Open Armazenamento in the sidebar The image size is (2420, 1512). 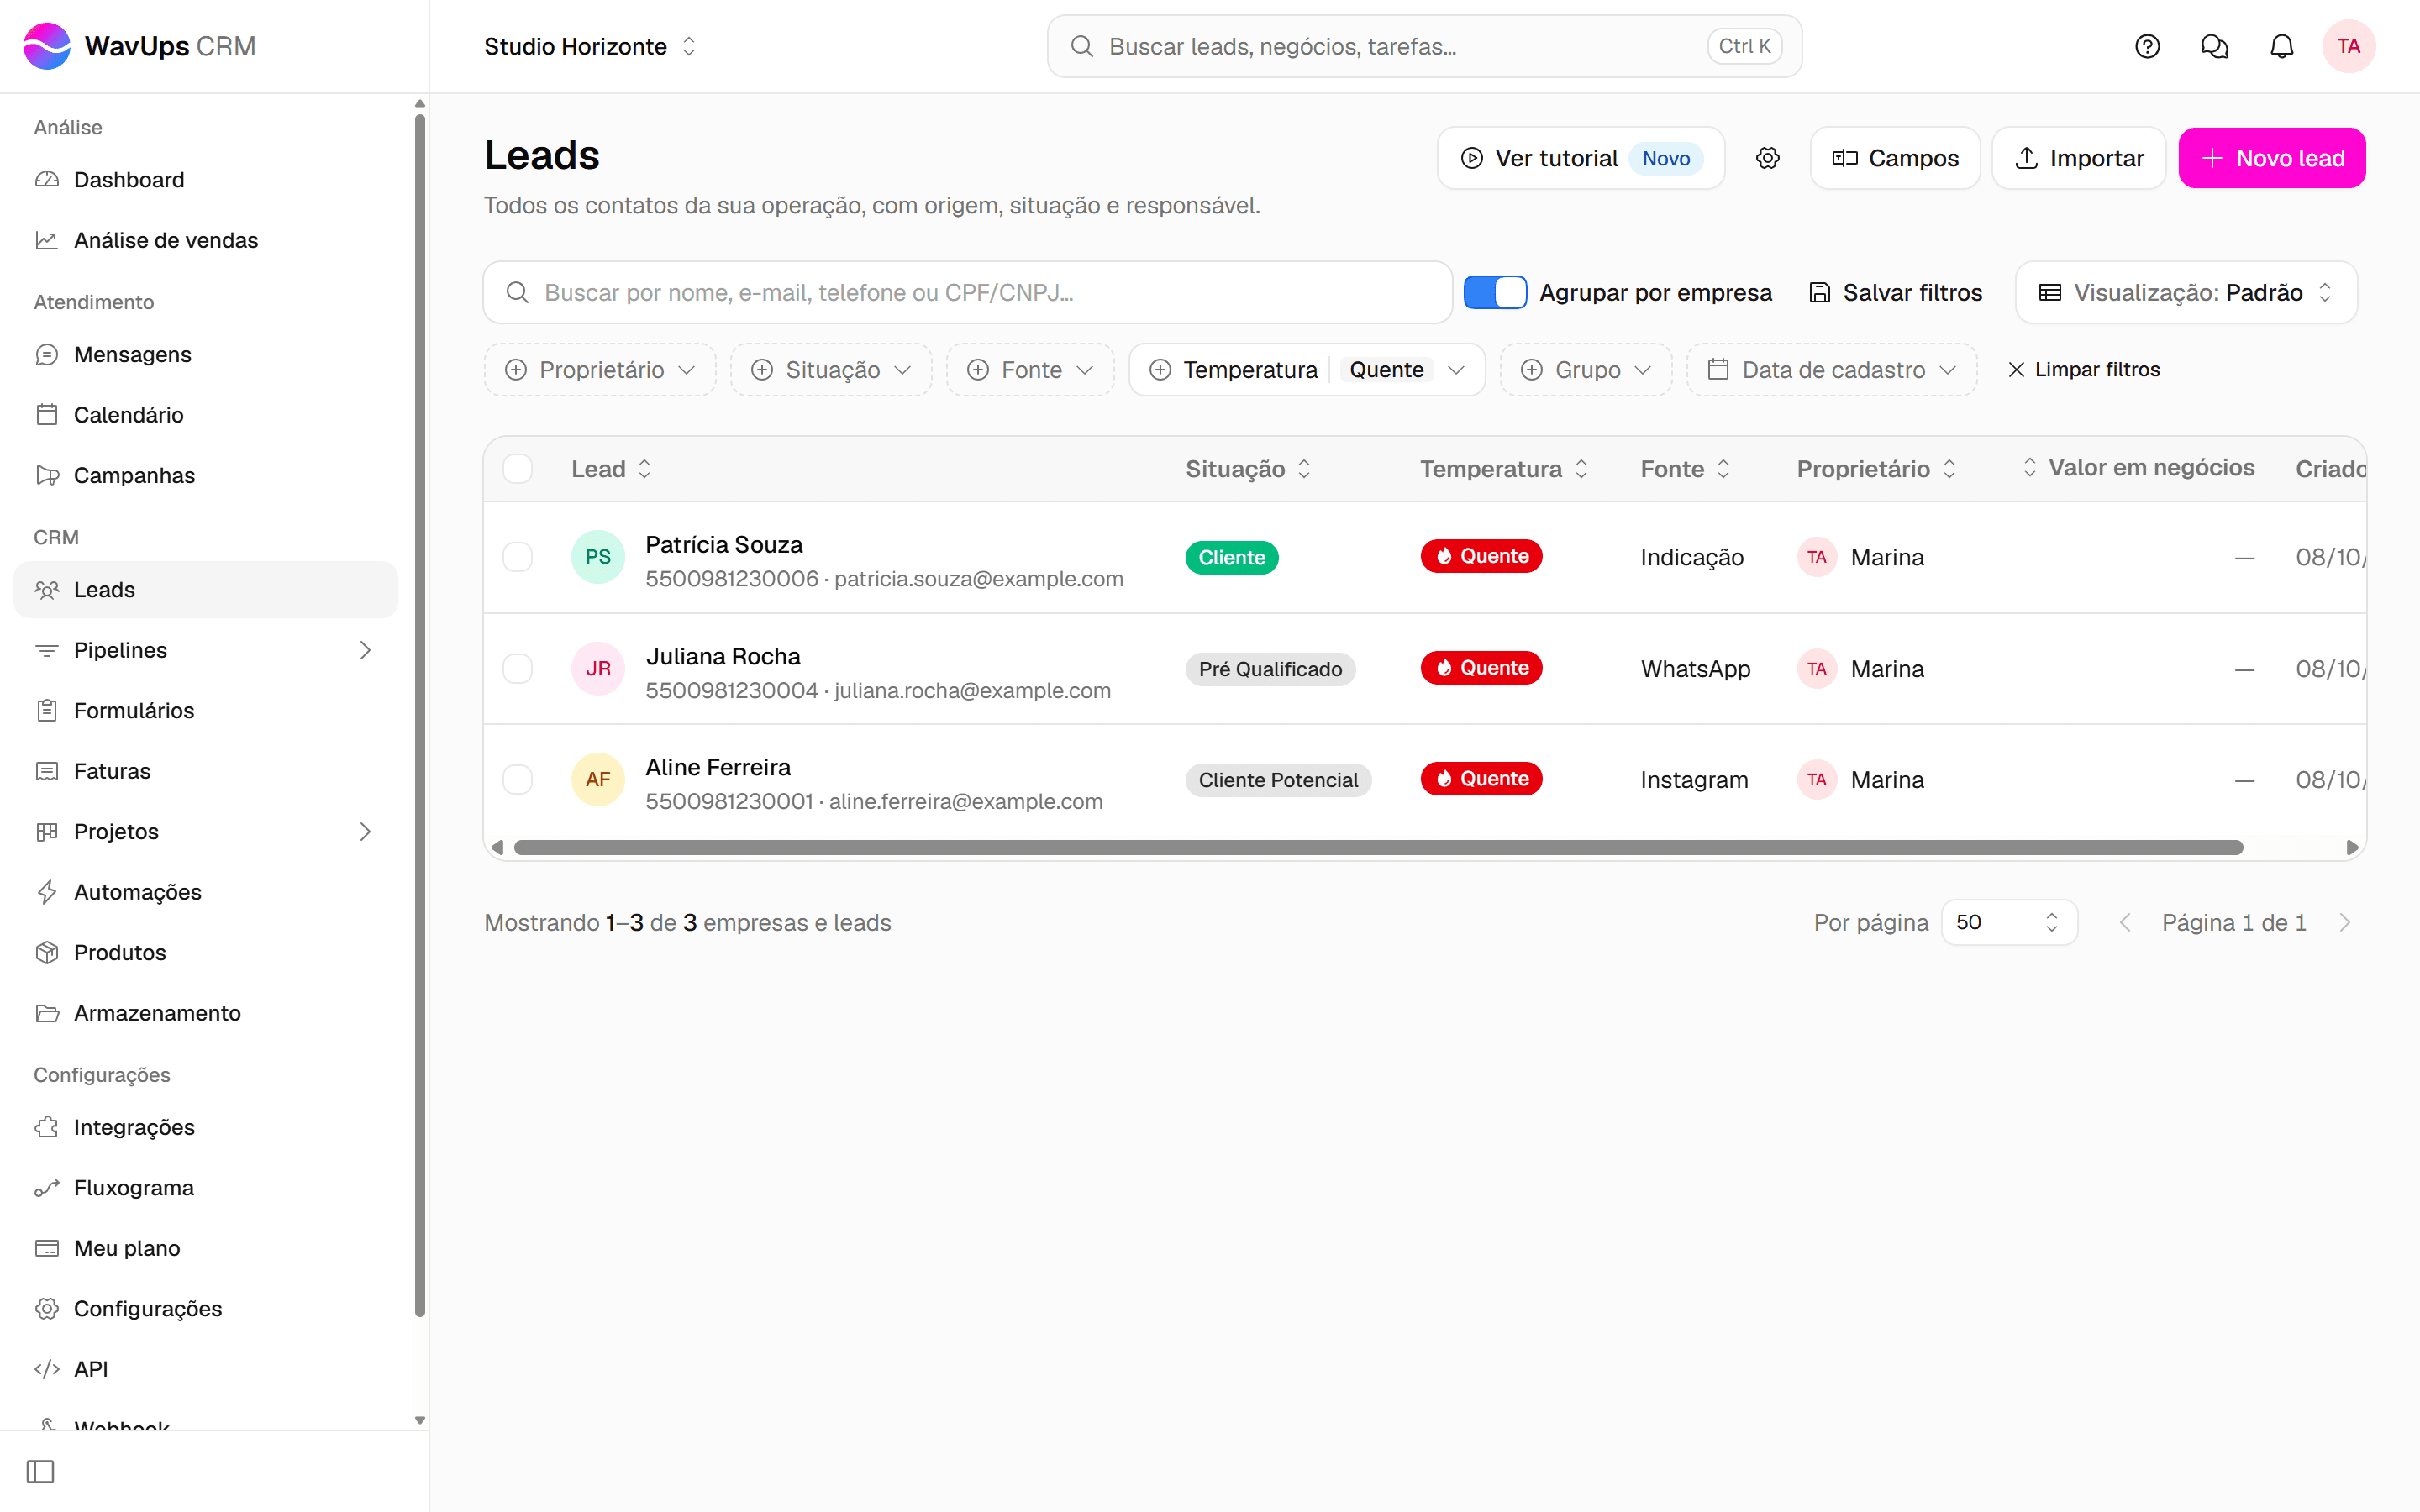point(205,1013)
